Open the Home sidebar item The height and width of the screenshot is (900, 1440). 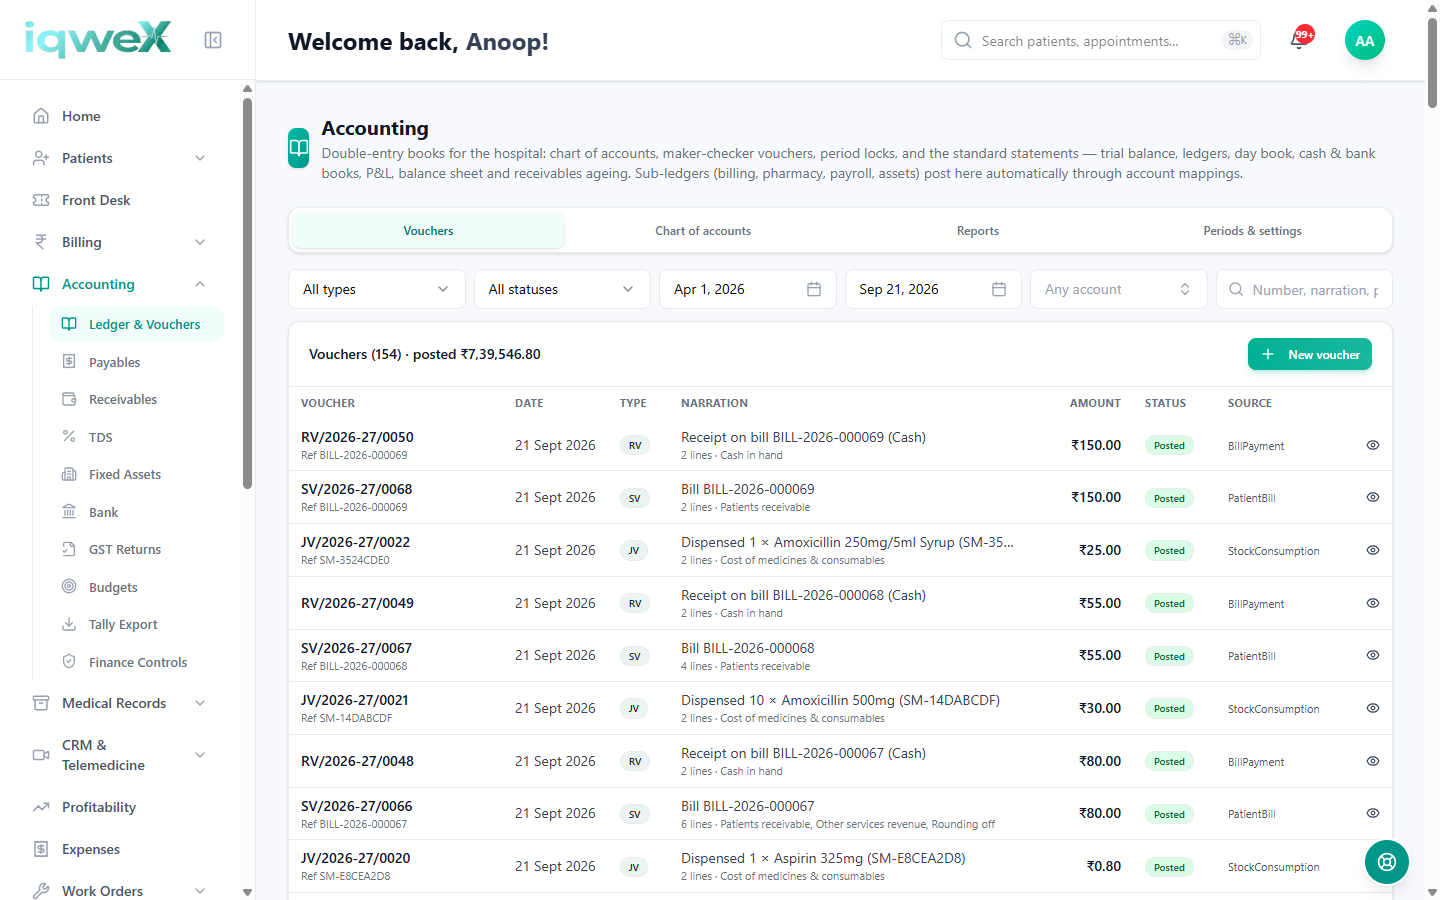[120, 116]
